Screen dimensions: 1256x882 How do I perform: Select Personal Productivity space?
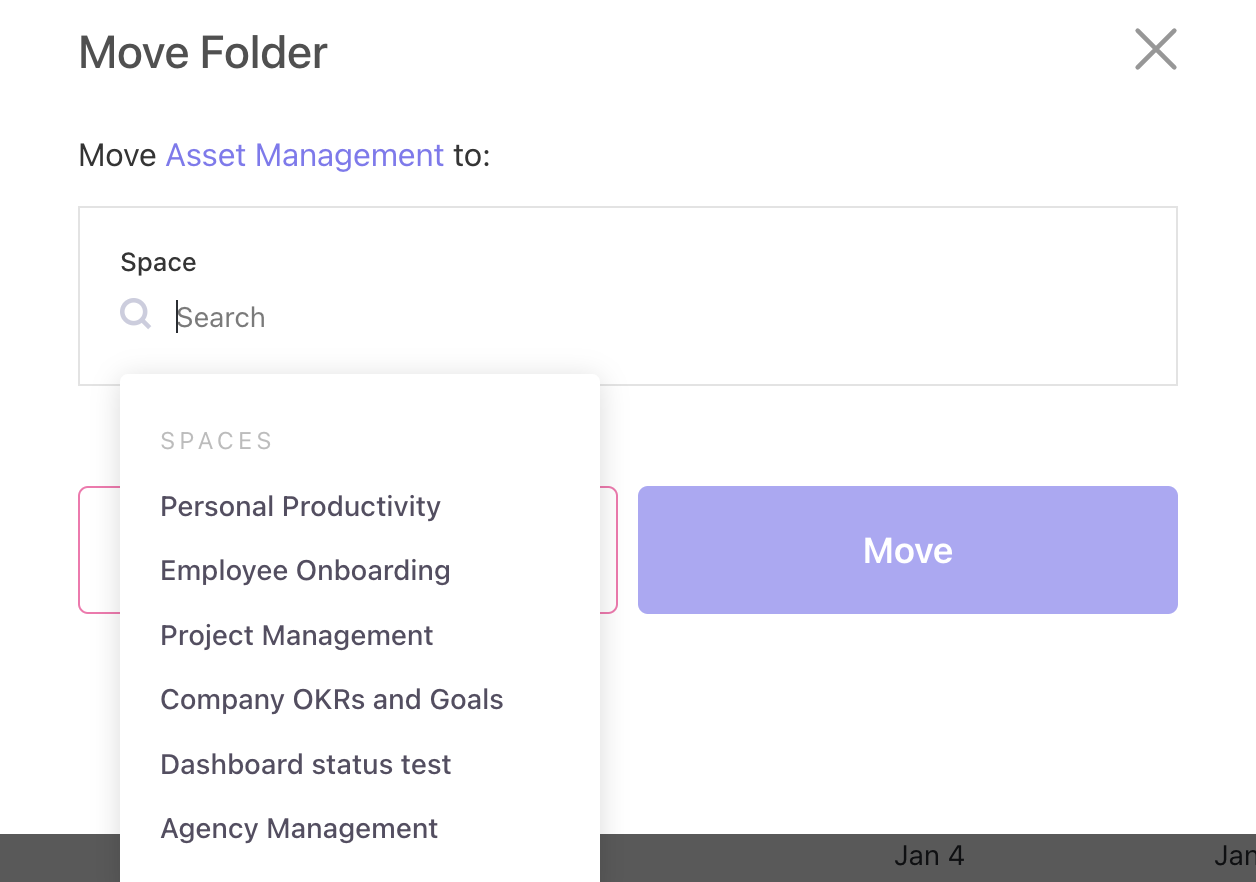(300, 506)
